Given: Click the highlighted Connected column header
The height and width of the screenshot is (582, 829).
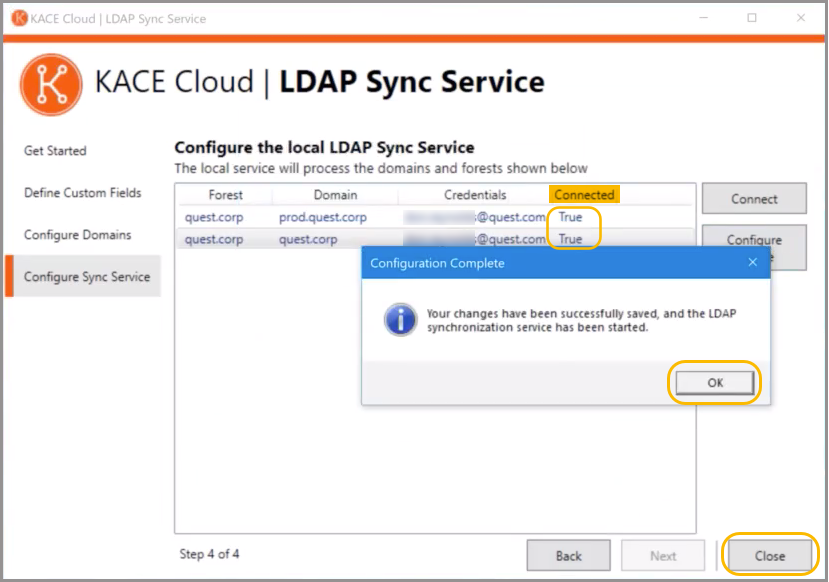Looking at the screenshot, I should coord(584,195).
